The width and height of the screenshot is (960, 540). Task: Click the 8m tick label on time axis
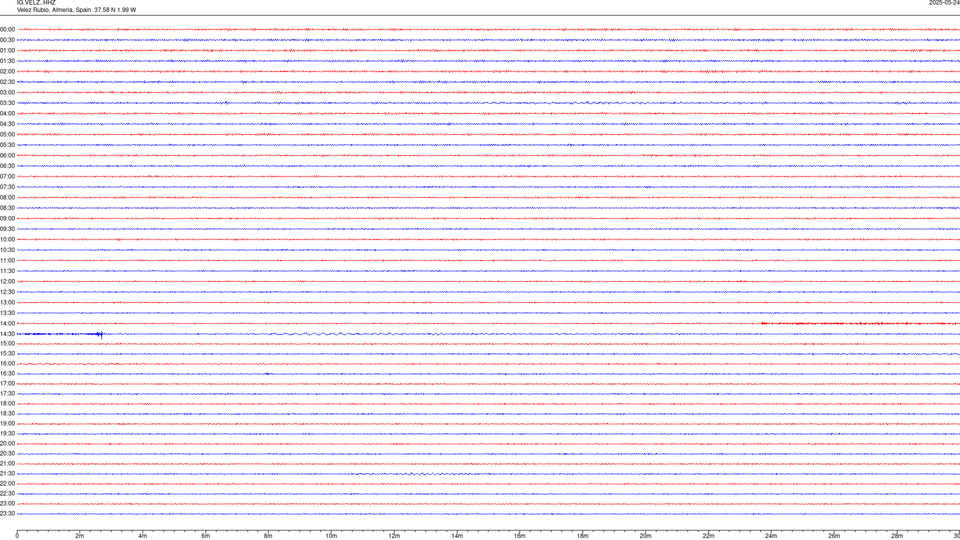point(268,536)
